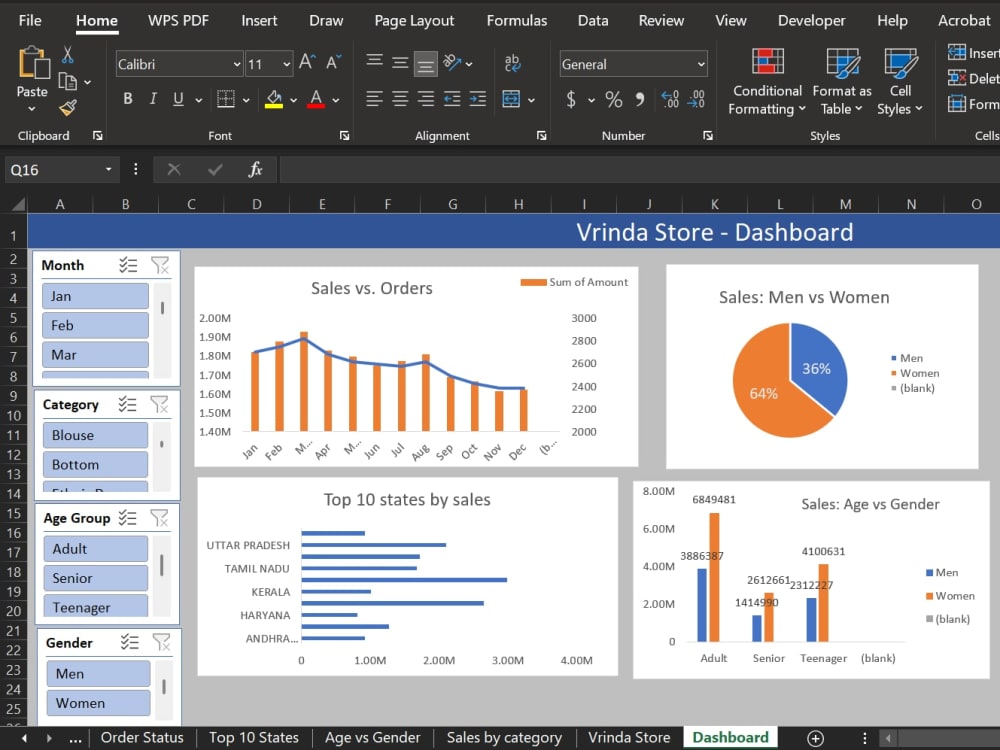Filter by Feb in Month slicer
The image size is (1000, 750).
[96, 325]
